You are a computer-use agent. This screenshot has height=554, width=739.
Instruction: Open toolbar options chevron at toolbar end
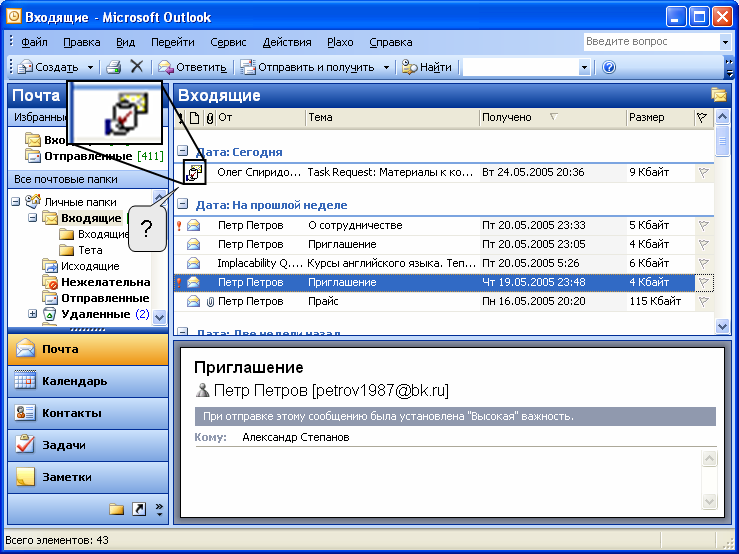pyautogui.click(x=730, y=67)
